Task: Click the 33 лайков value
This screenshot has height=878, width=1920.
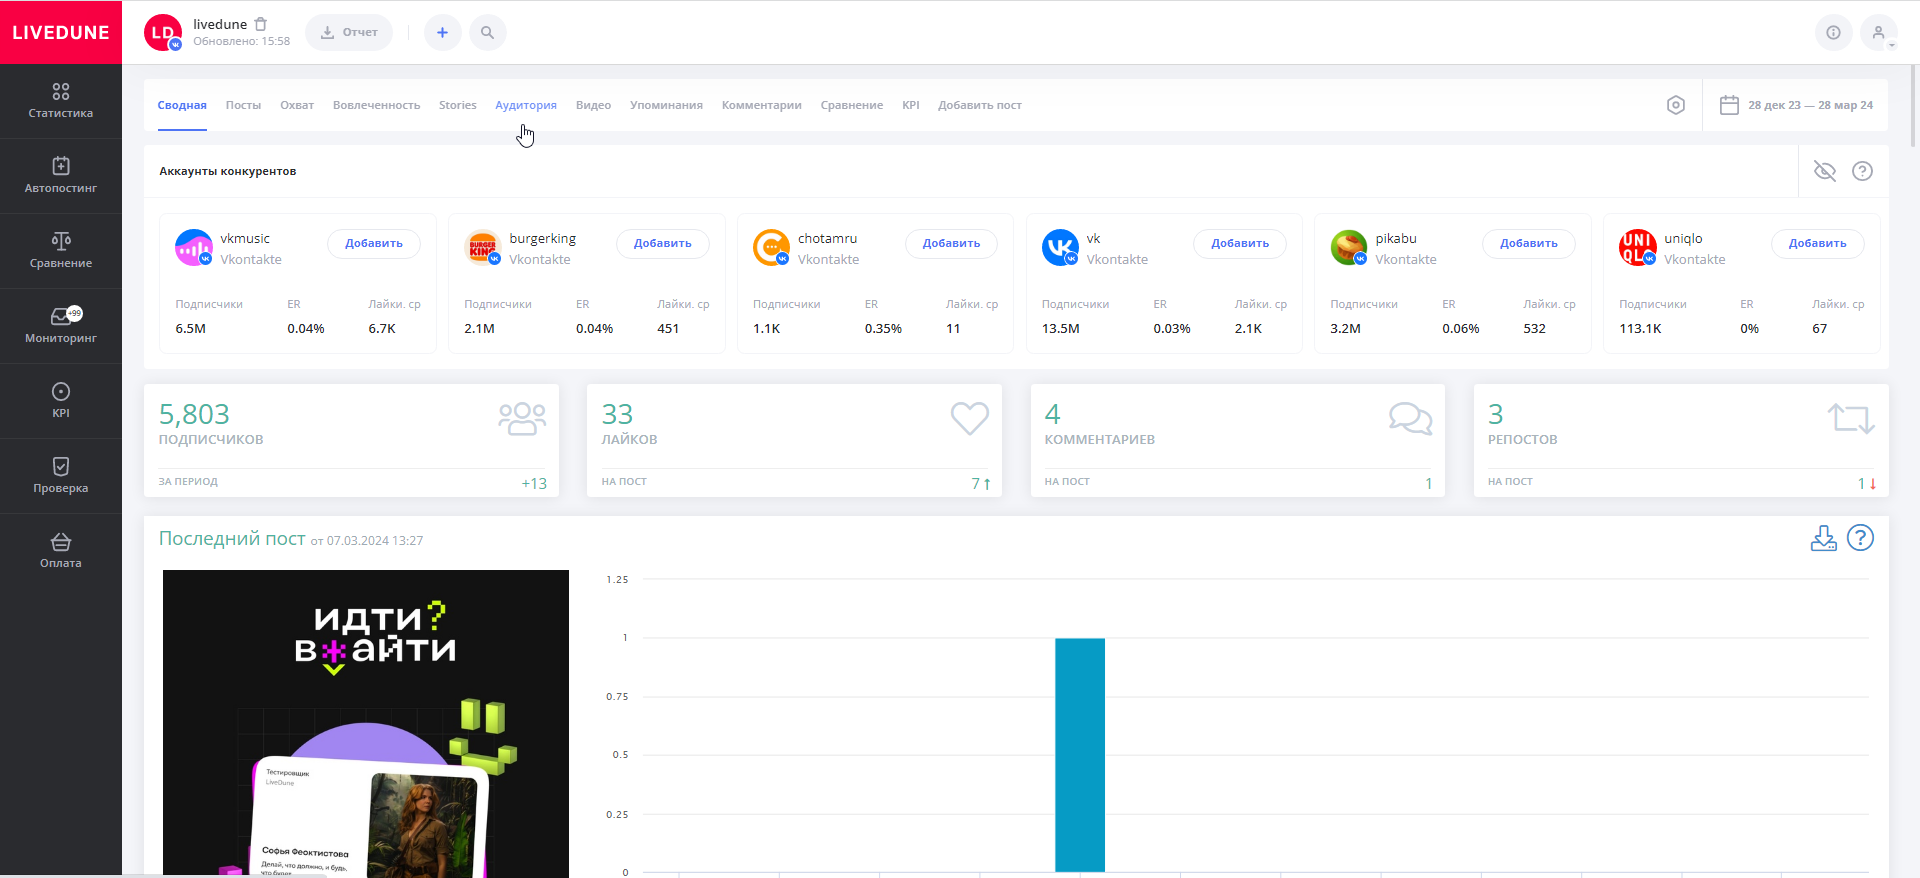Action: coord(617,414)
